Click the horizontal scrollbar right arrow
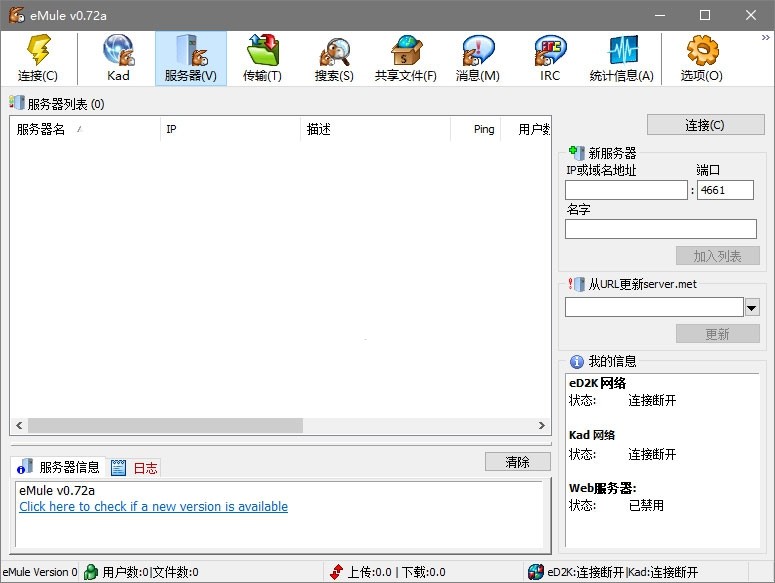Screen dimensions: 775x583 [x=542, y=425]
